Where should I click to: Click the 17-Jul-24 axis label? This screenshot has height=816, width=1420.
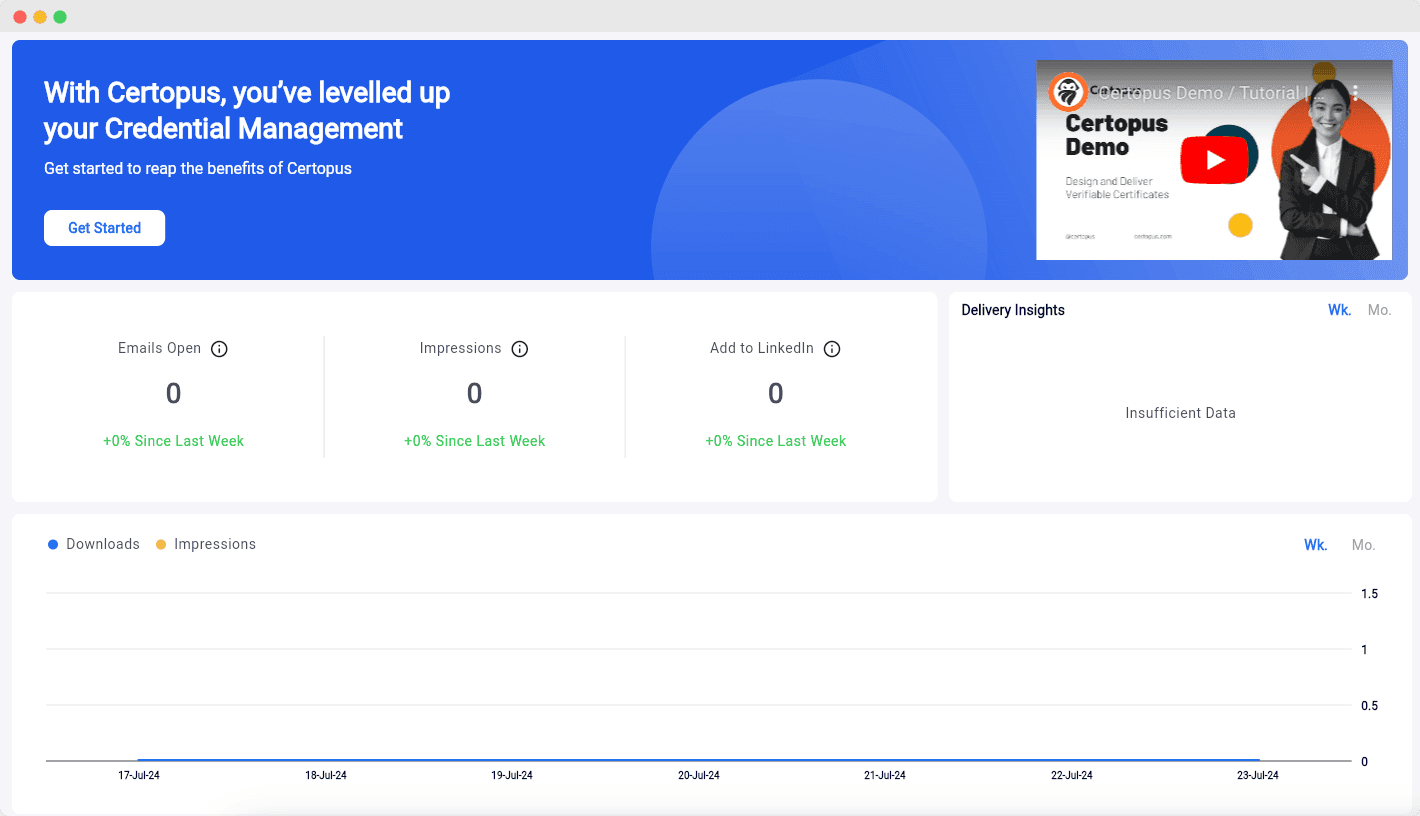[140, 775]
